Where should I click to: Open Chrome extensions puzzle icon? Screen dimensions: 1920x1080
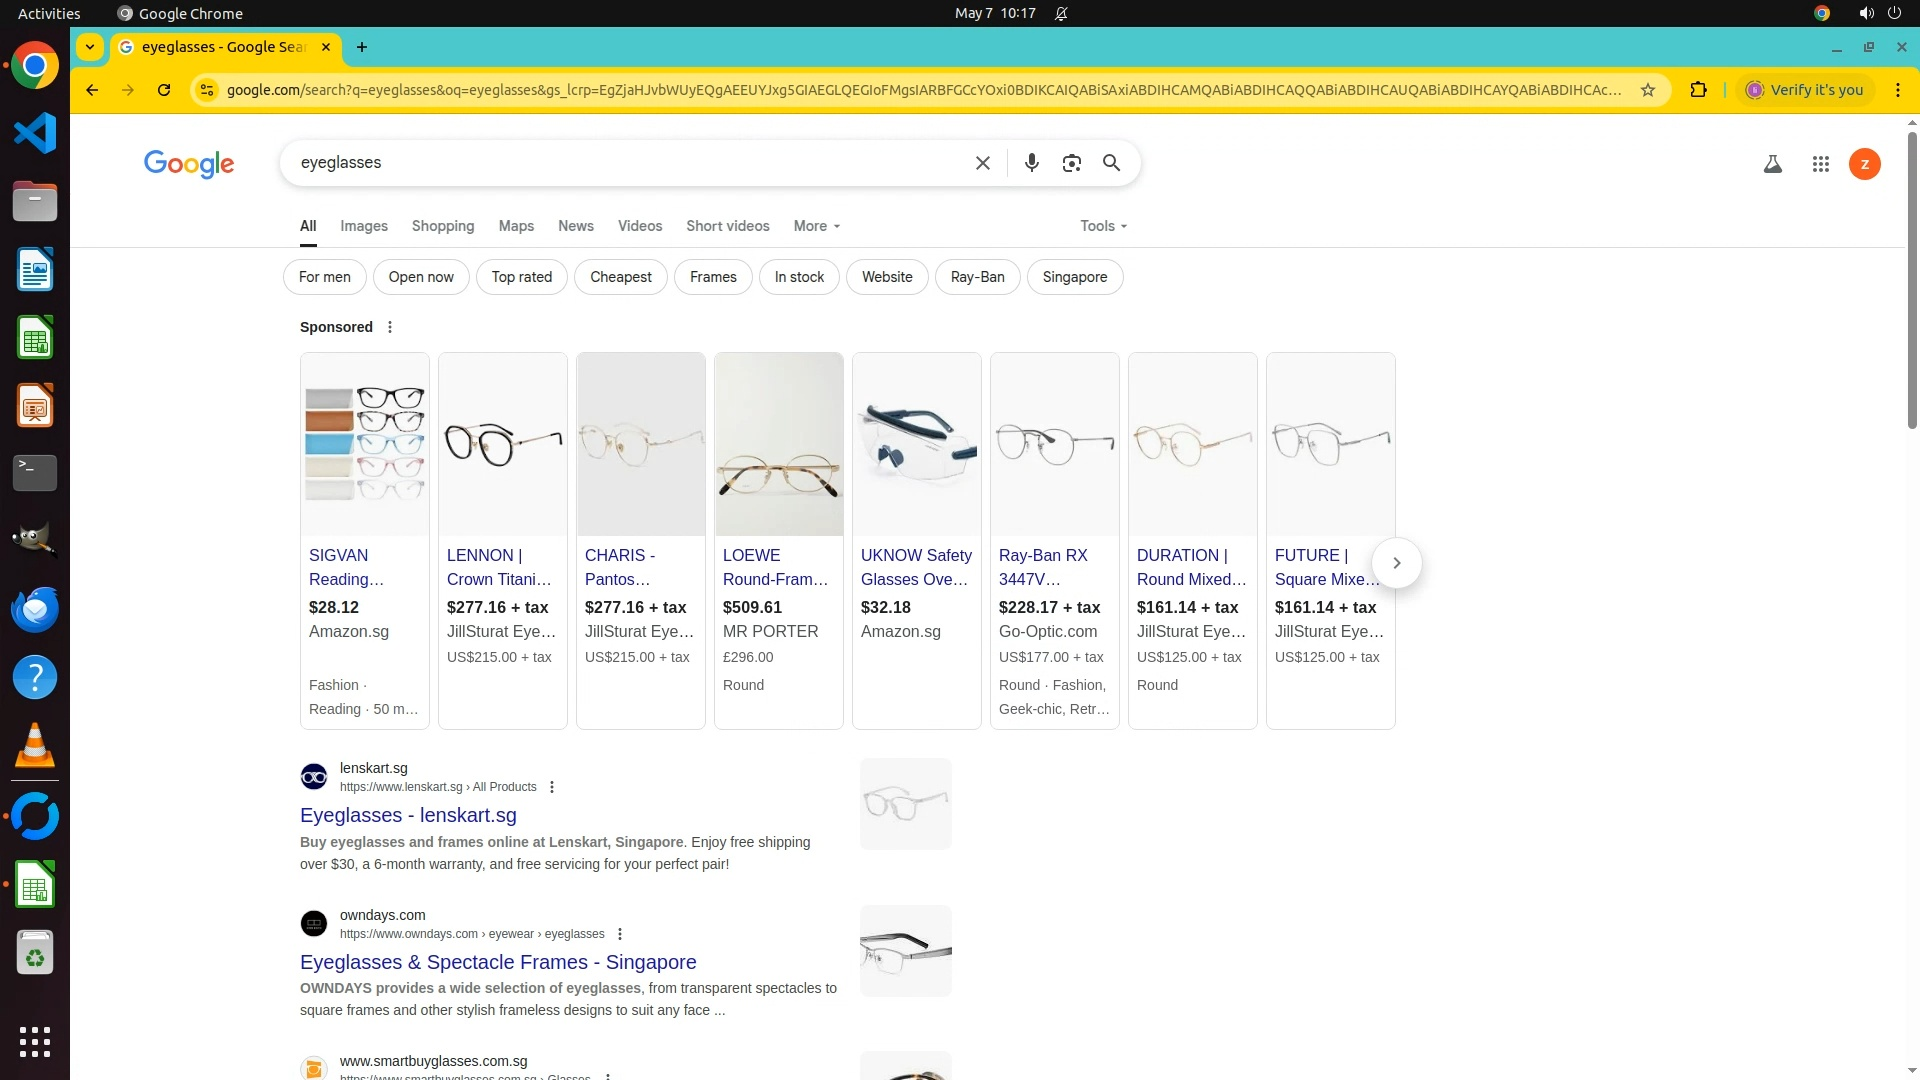1698,90
